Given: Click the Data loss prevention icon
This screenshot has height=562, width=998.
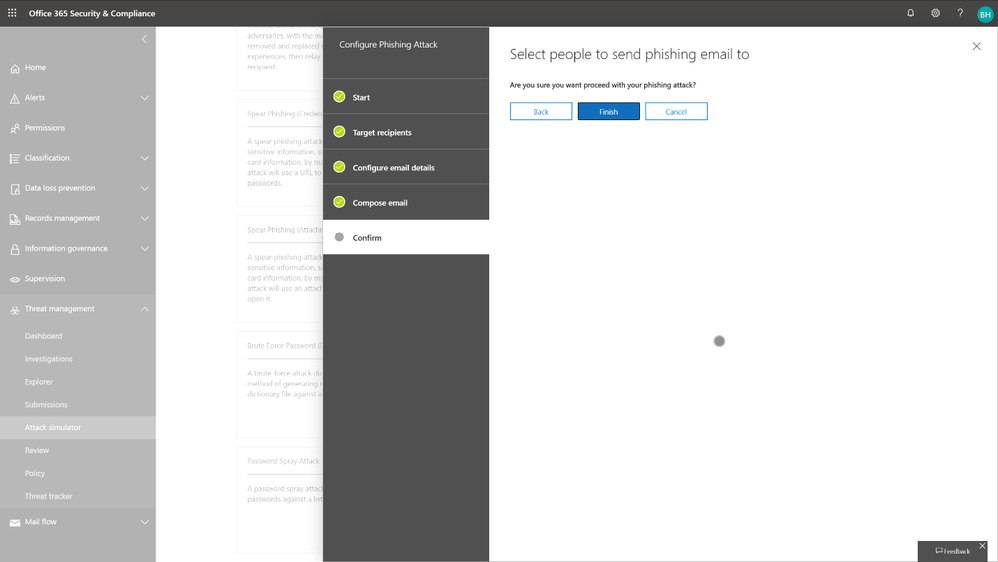Looking at the screenshot, I should (x=15, y=189).
